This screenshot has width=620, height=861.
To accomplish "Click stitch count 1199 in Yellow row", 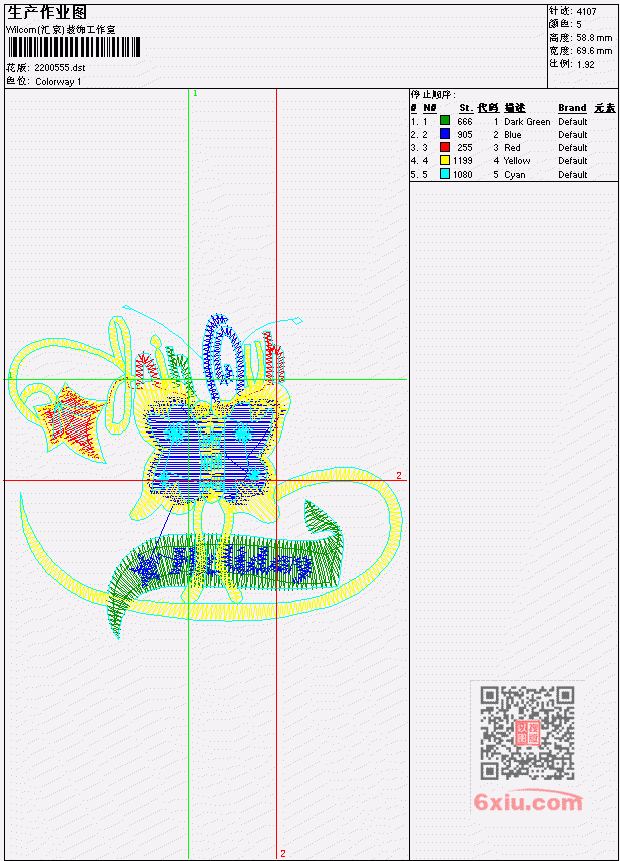I will (462, 161).
